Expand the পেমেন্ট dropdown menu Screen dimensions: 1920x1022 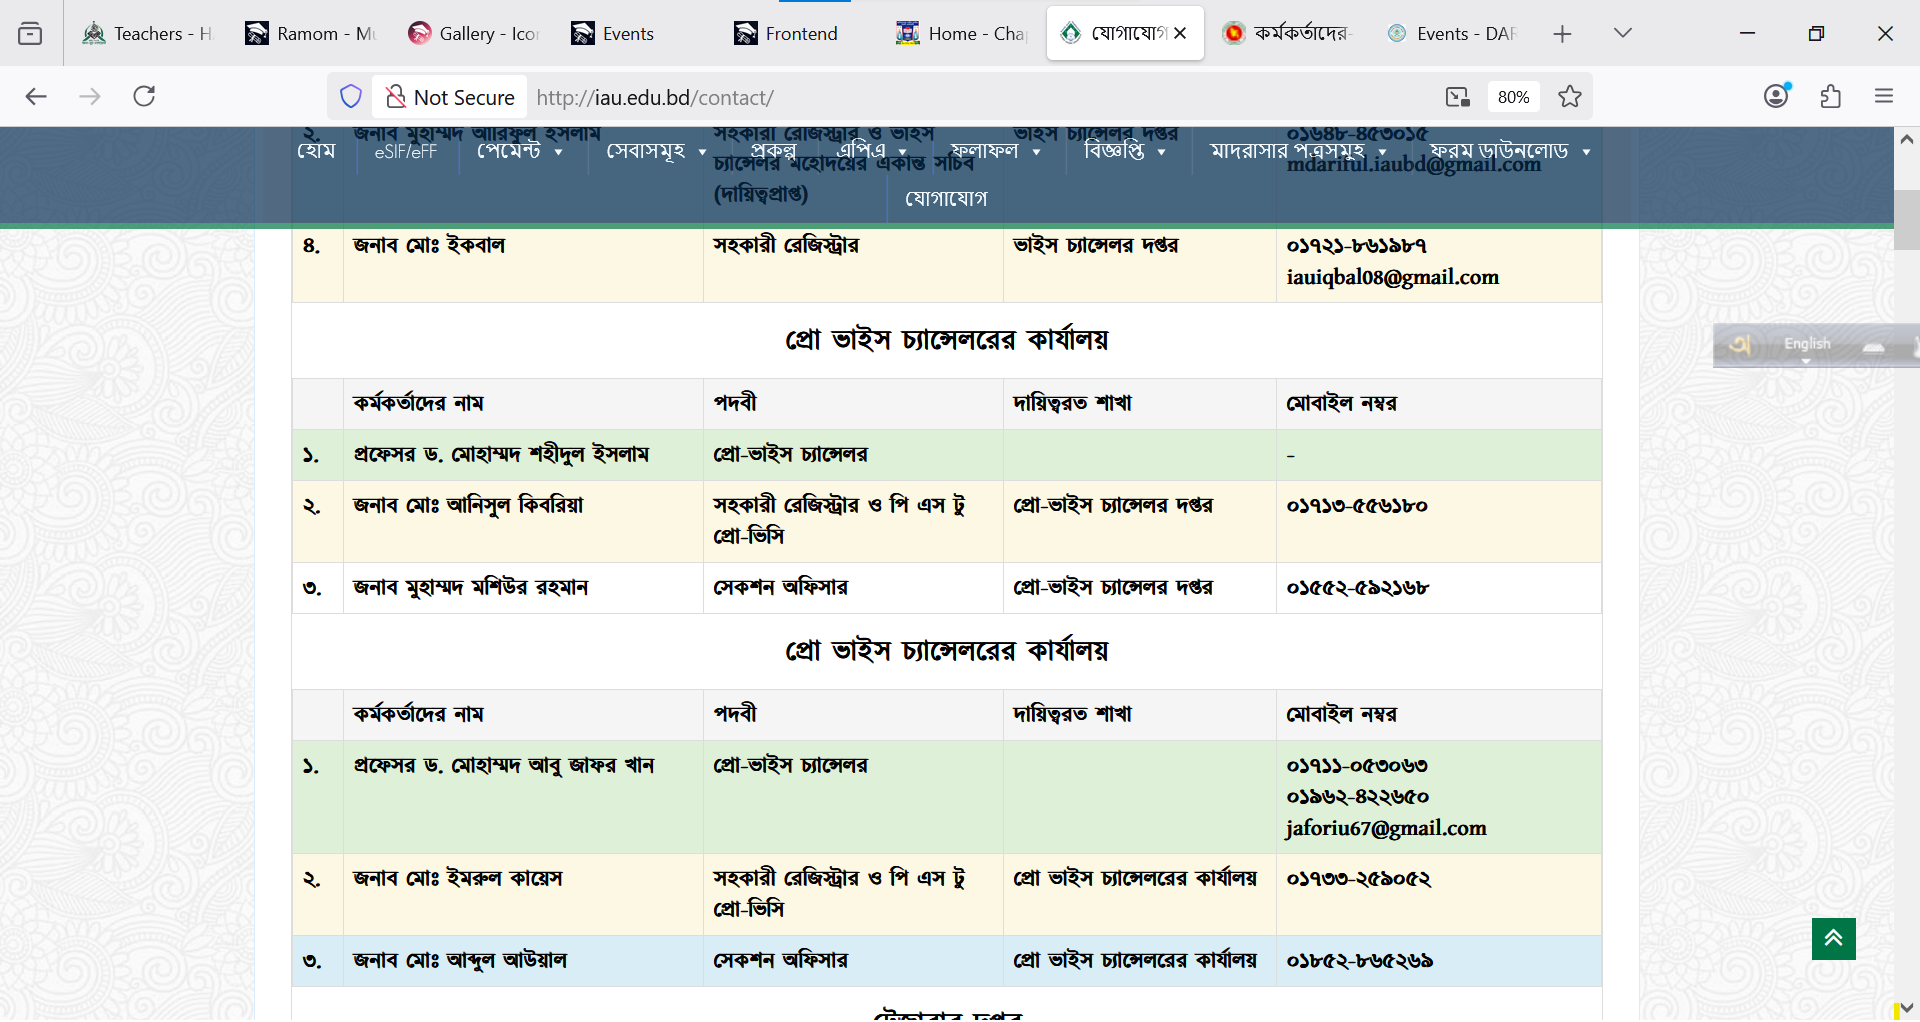click(519, 151)
